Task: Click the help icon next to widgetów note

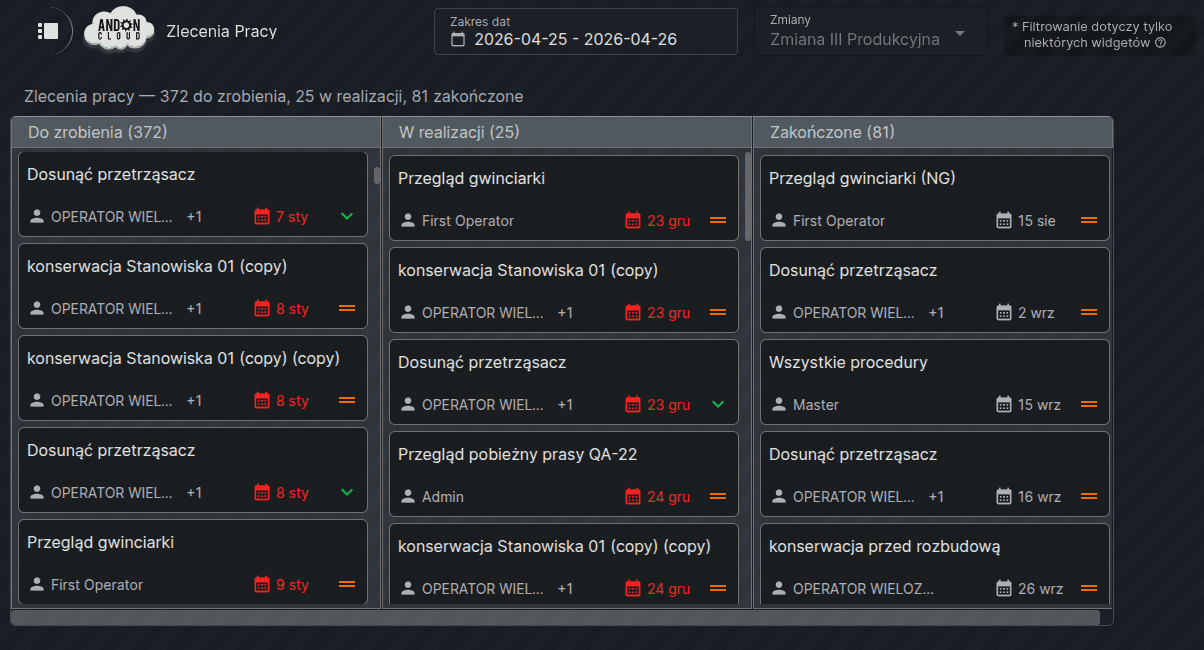Action: (x=1160, y=43)
